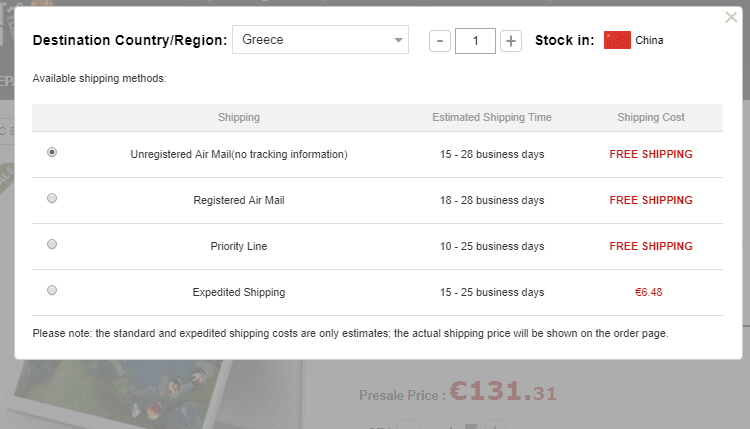The height and width of the screenshot is (429, 750).
Task: Click the Priority Line label text
Action: tap(238, 246)
